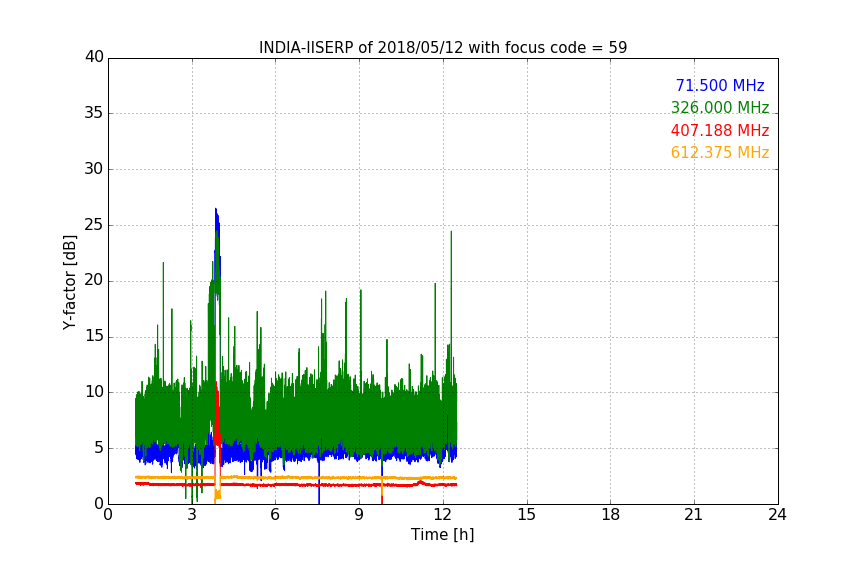This screenshot has height=576, width=864.
Task: Click the x-axis tick label '15'
Action: pyautogui.click(x=527, y=515)
